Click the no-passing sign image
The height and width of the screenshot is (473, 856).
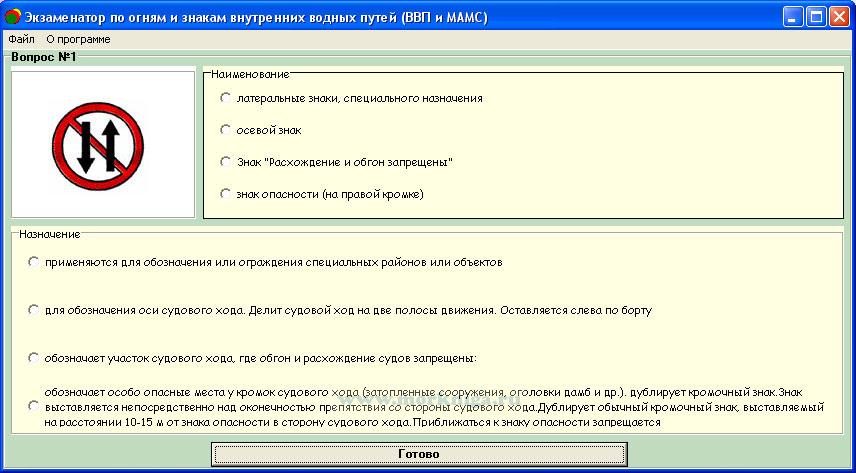click(x=103, y=144)
